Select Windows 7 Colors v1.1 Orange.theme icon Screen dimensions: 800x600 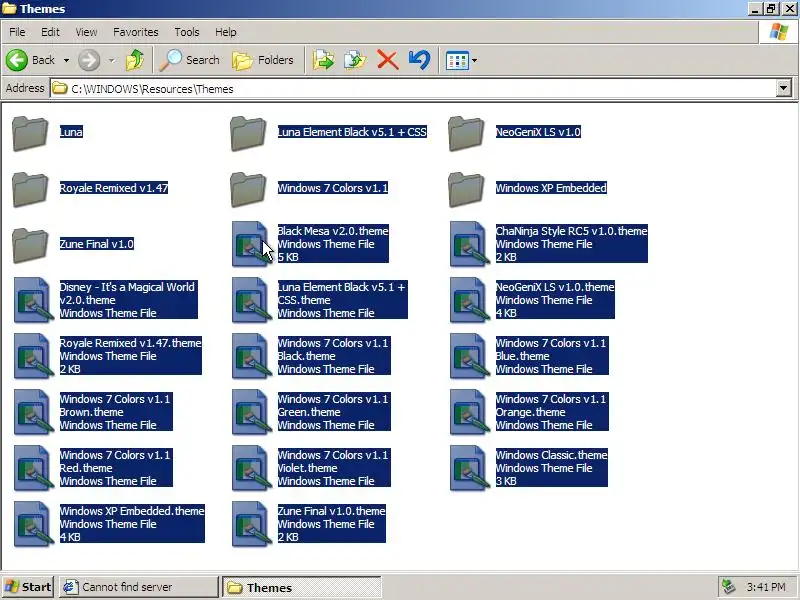(468, 412)
